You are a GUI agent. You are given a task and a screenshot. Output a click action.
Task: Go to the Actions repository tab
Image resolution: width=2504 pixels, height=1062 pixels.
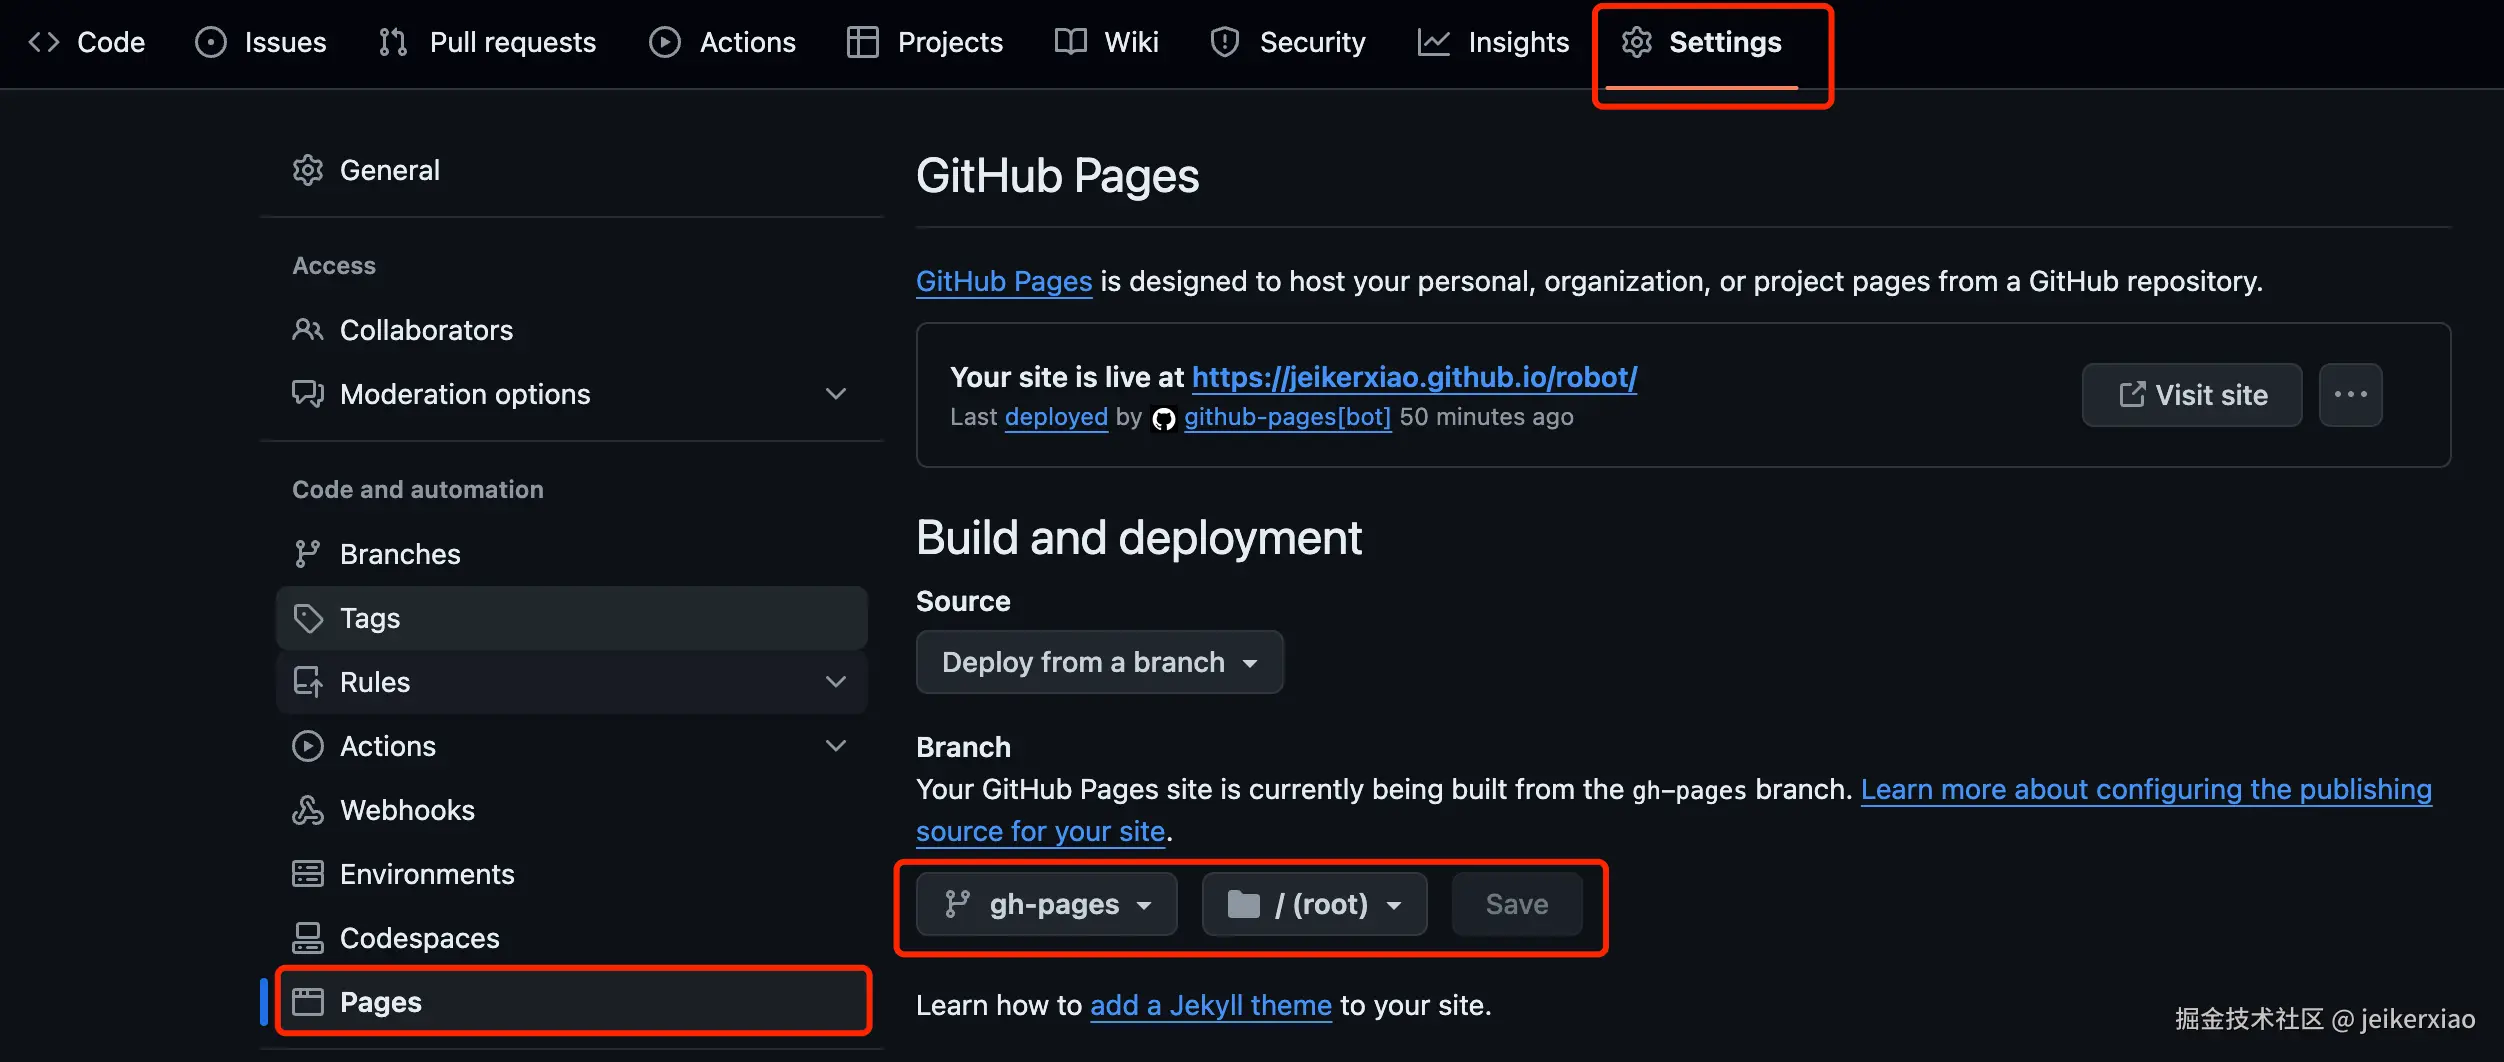pyautogui.click(x=722, y=42)
